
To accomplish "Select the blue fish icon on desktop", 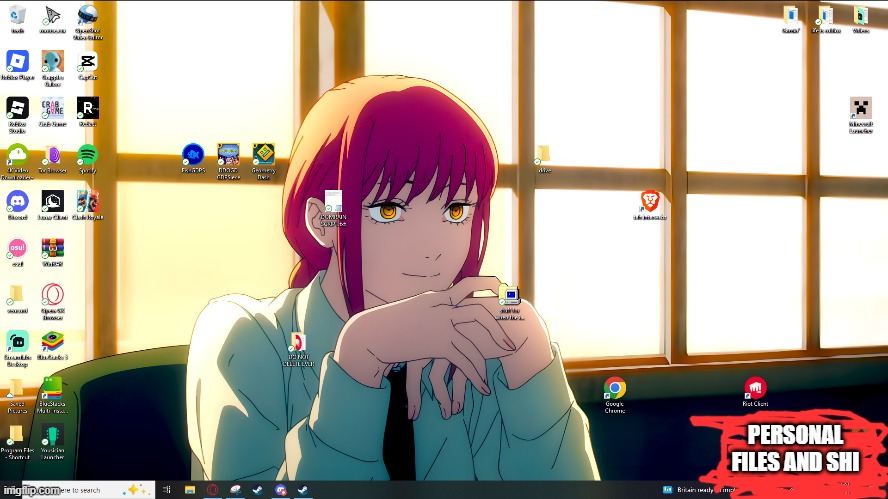I will 193,158.
